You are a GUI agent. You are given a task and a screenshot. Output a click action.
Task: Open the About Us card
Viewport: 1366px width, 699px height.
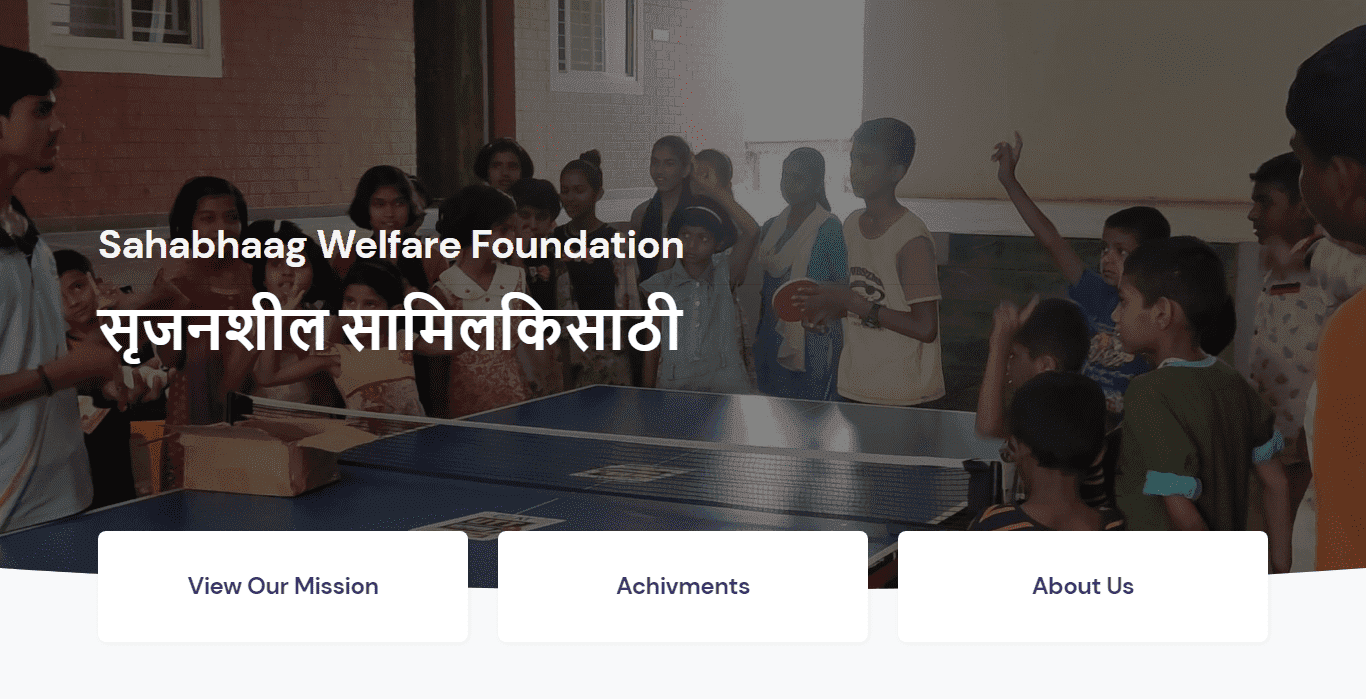[1083, 586]
